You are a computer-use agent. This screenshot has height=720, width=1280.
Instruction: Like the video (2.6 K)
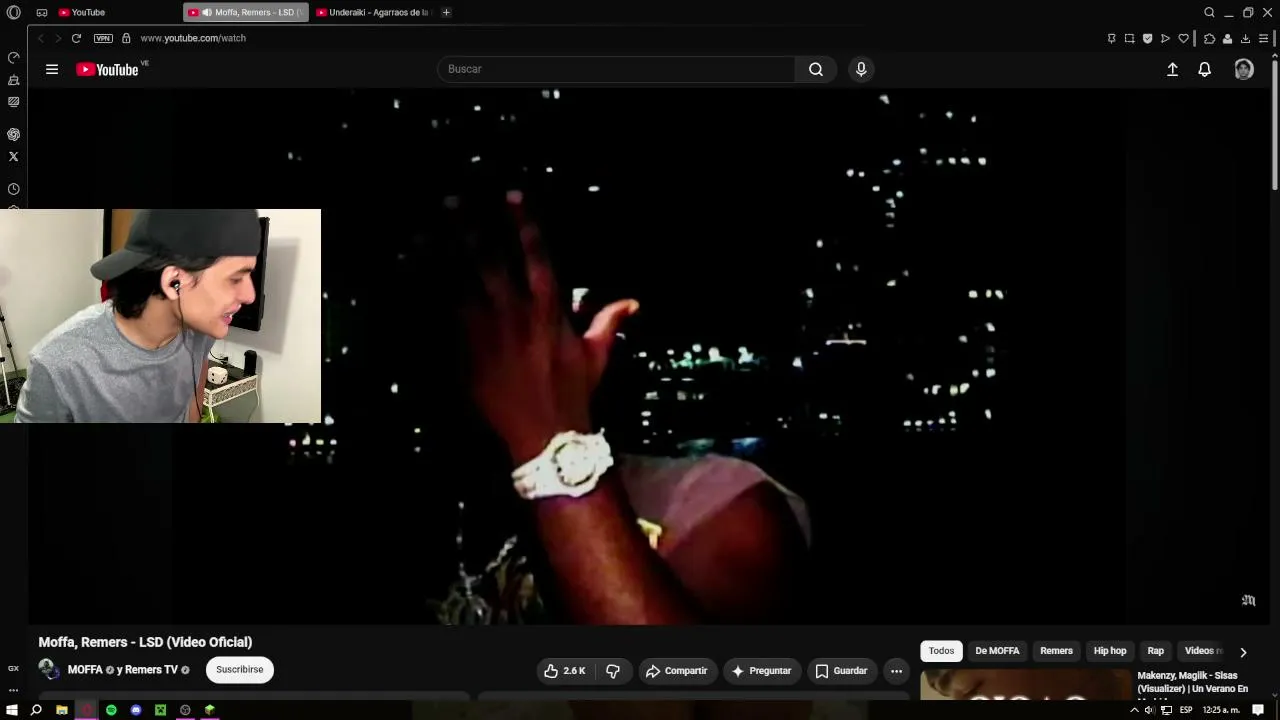(565, 671)
